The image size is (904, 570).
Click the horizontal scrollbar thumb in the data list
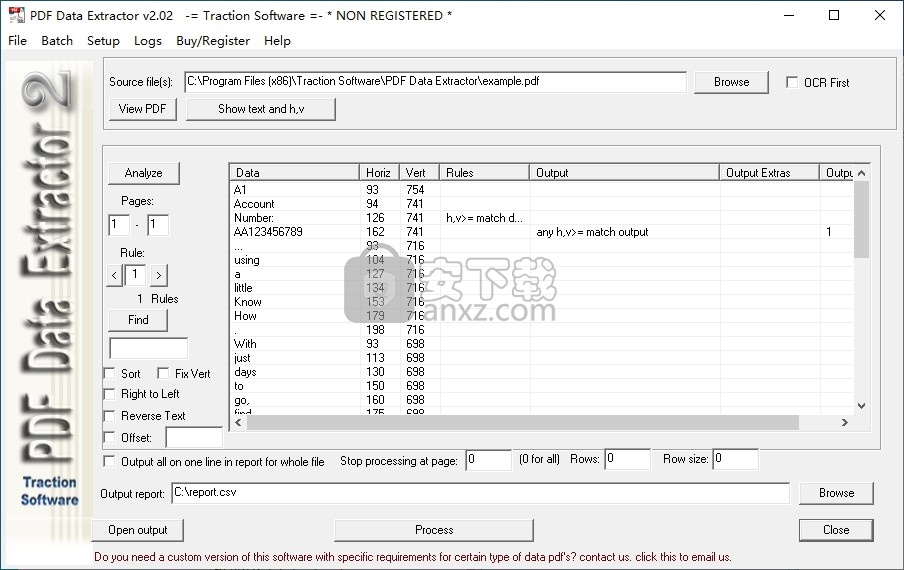click(522, 422)
